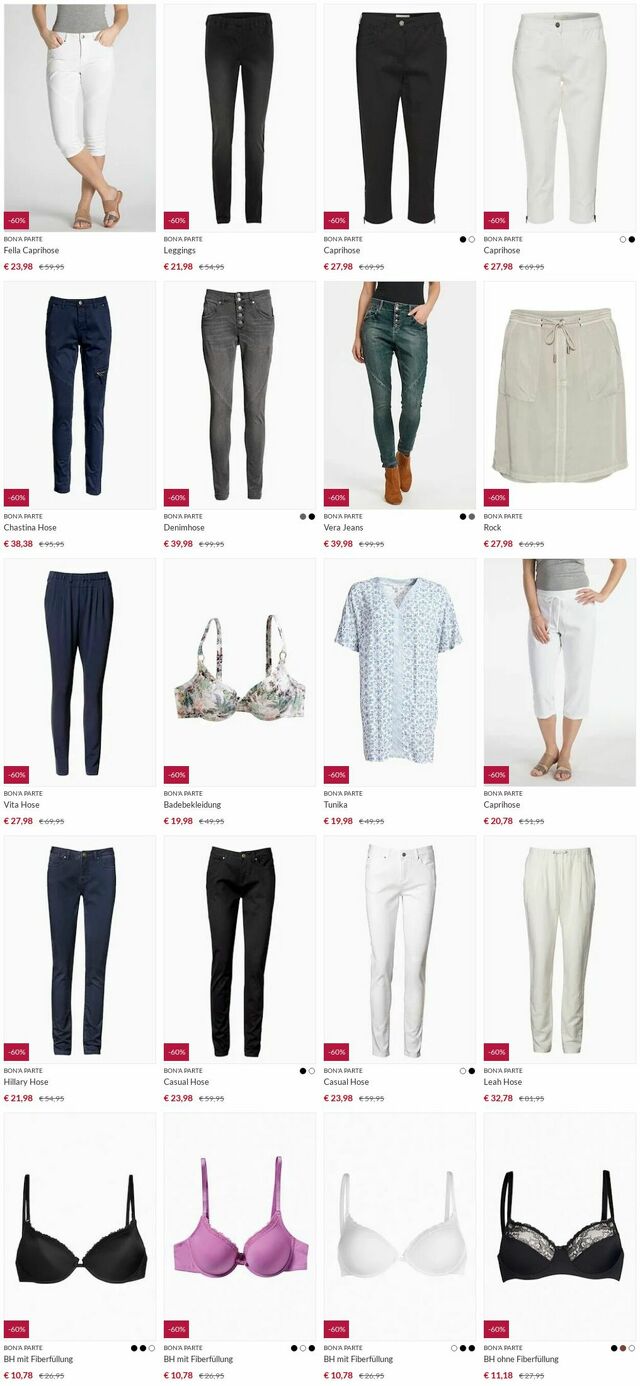The height and width of the screenshot is (1386, 640).
Task: Open BH ohne Fiberfüllung product link
Action: [x=521, y=1359]
